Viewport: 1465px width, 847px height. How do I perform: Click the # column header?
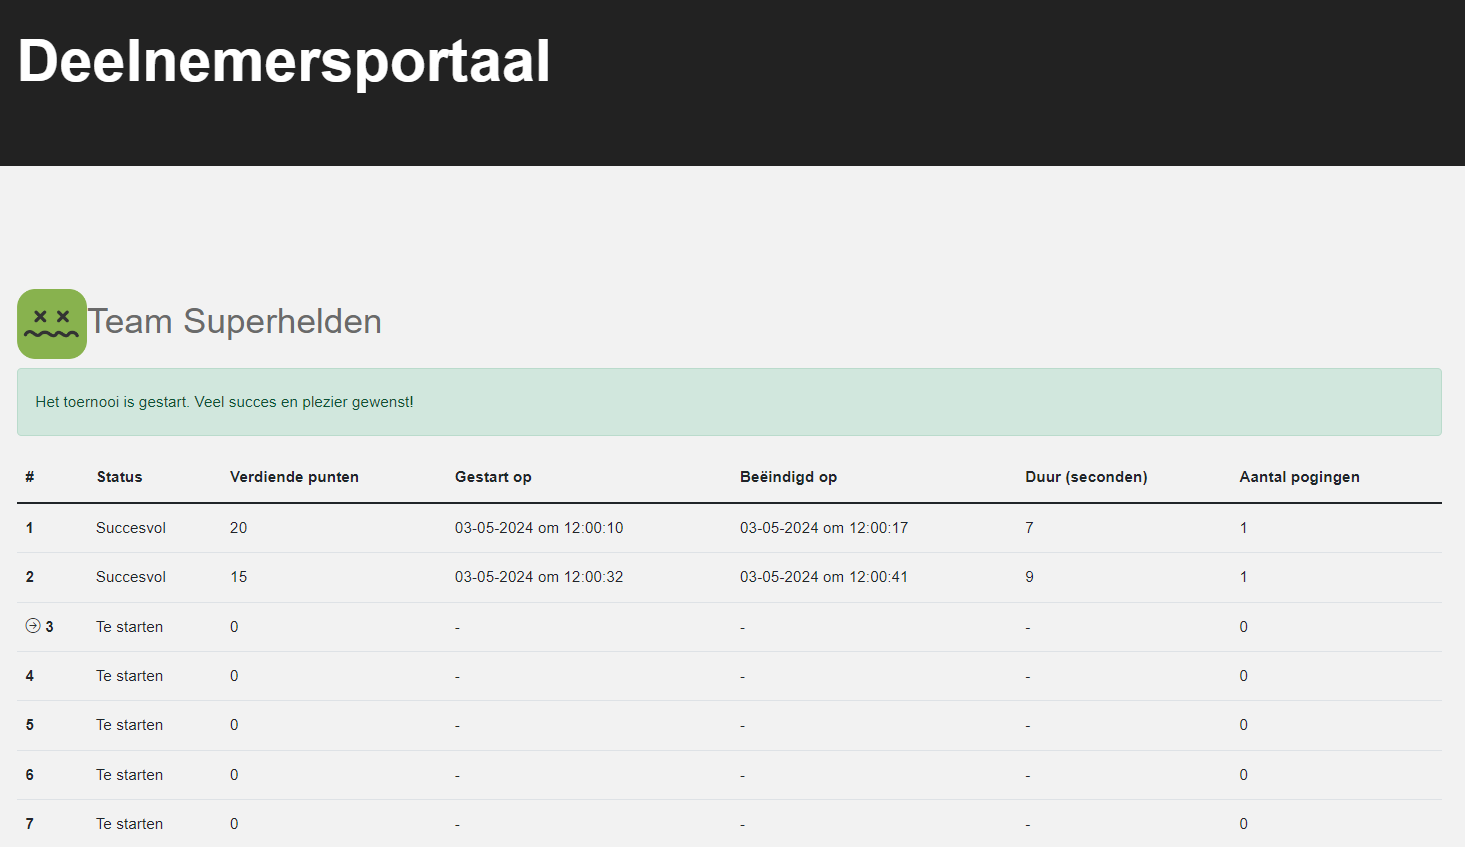[x=30, y=477]
